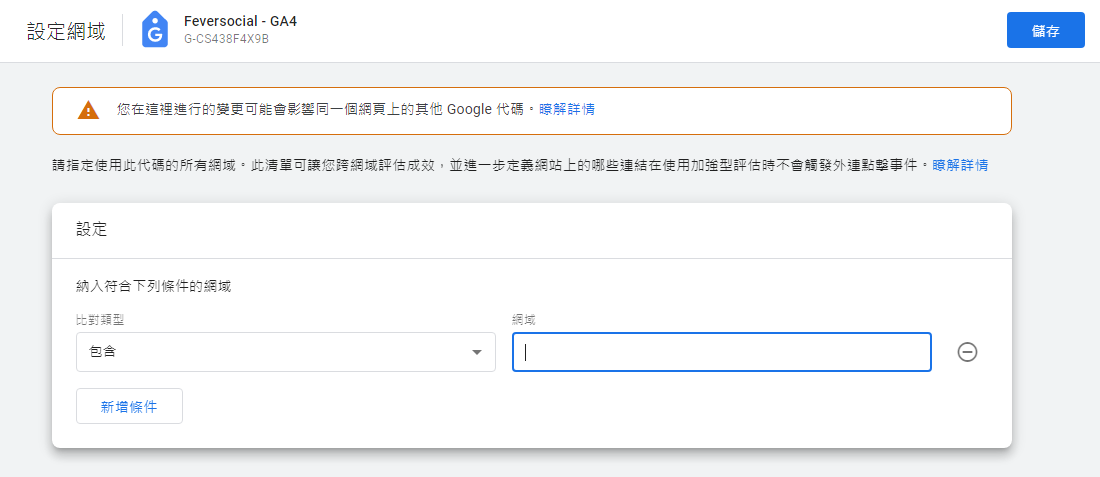The height and width of the screenshot is (477, 1100).
Task: Click the dropdown arrow in the 包含 field
Action: 476,353
